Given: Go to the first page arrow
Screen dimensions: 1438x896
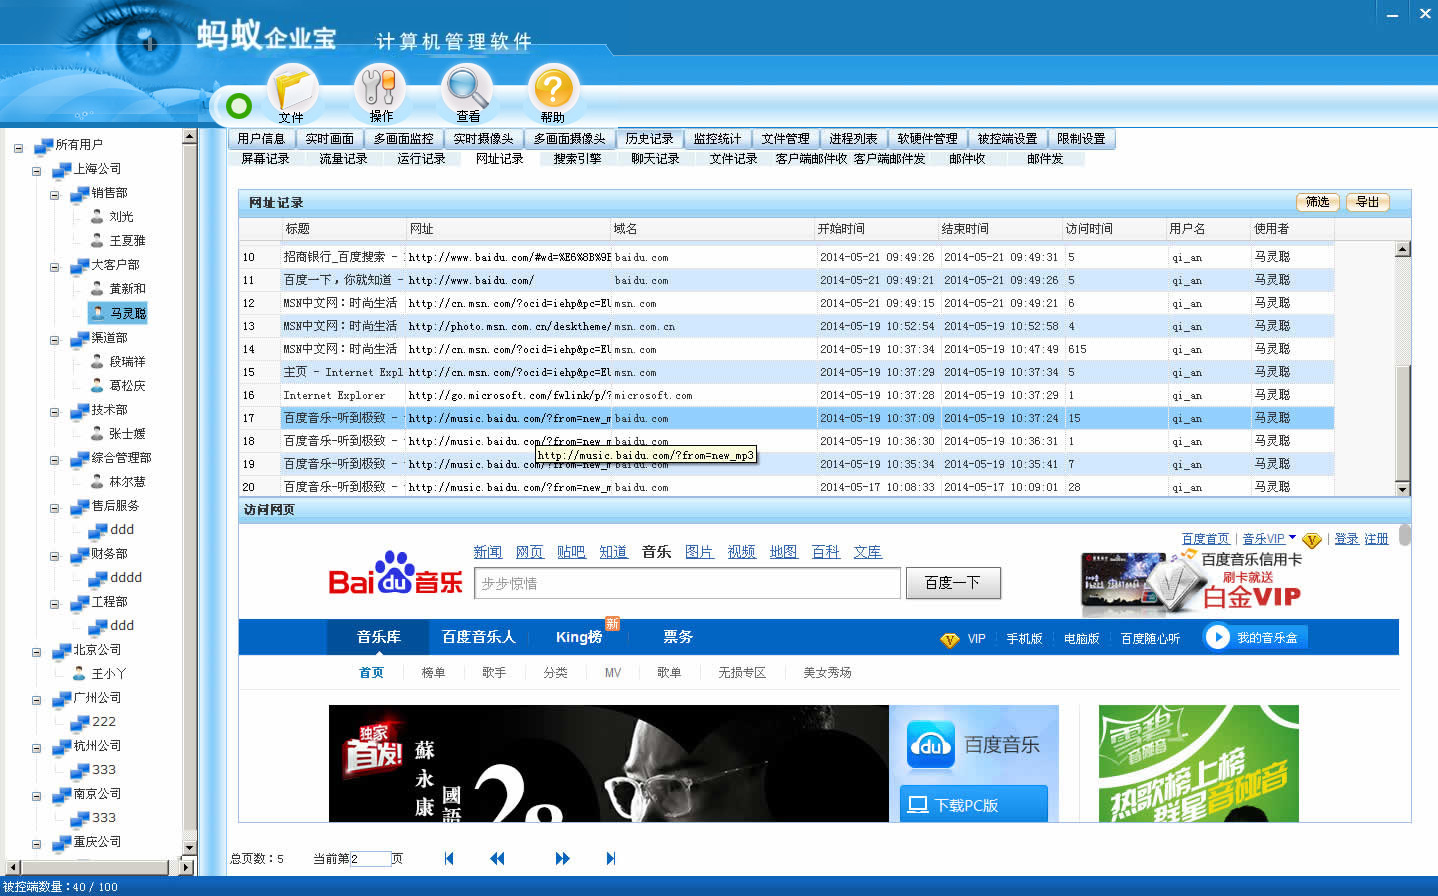Looking at the screenshot, I should [449, 858].
